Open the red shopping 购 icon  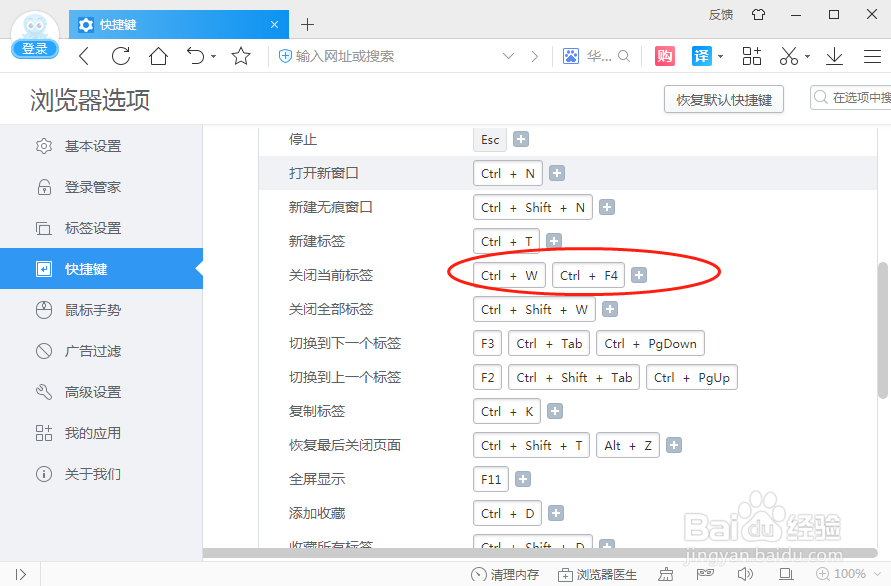[665, 56]
